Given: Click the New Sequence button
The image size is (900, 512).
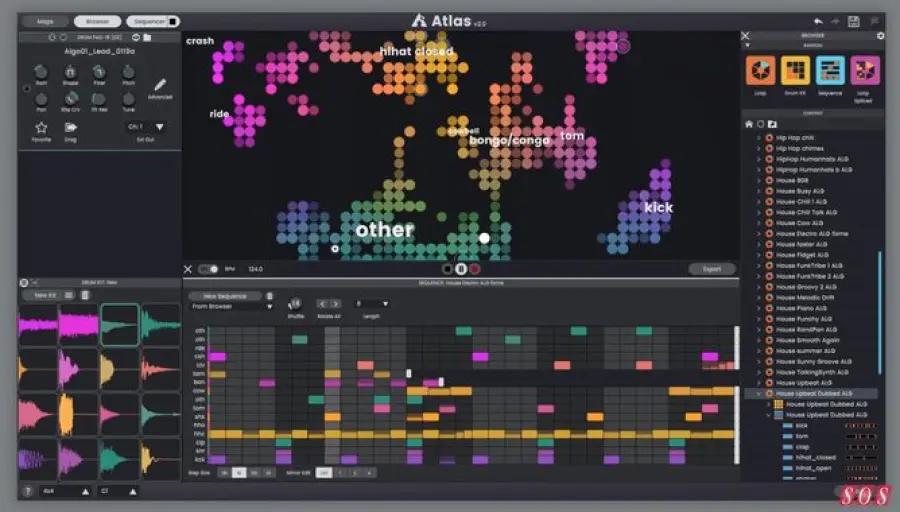Looking at the screenshot, I should (225, 296).
